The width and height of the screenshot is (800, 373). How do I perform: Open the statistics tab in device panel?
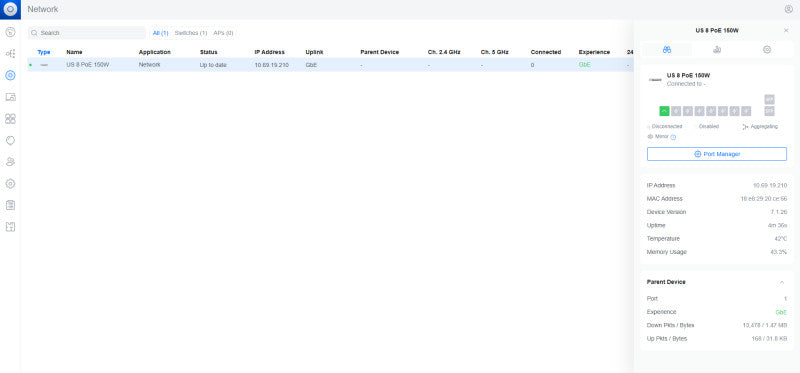[x=717, y=49]
